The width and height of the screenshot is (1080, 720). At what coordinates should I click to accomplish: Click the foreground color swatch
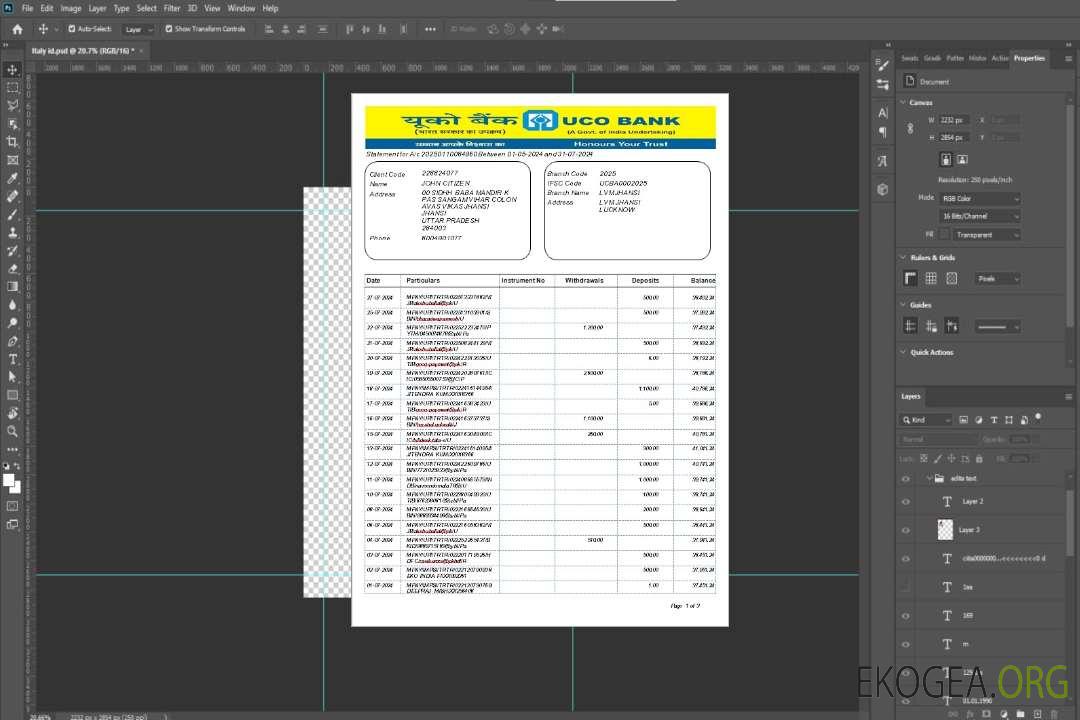[9, 481]
